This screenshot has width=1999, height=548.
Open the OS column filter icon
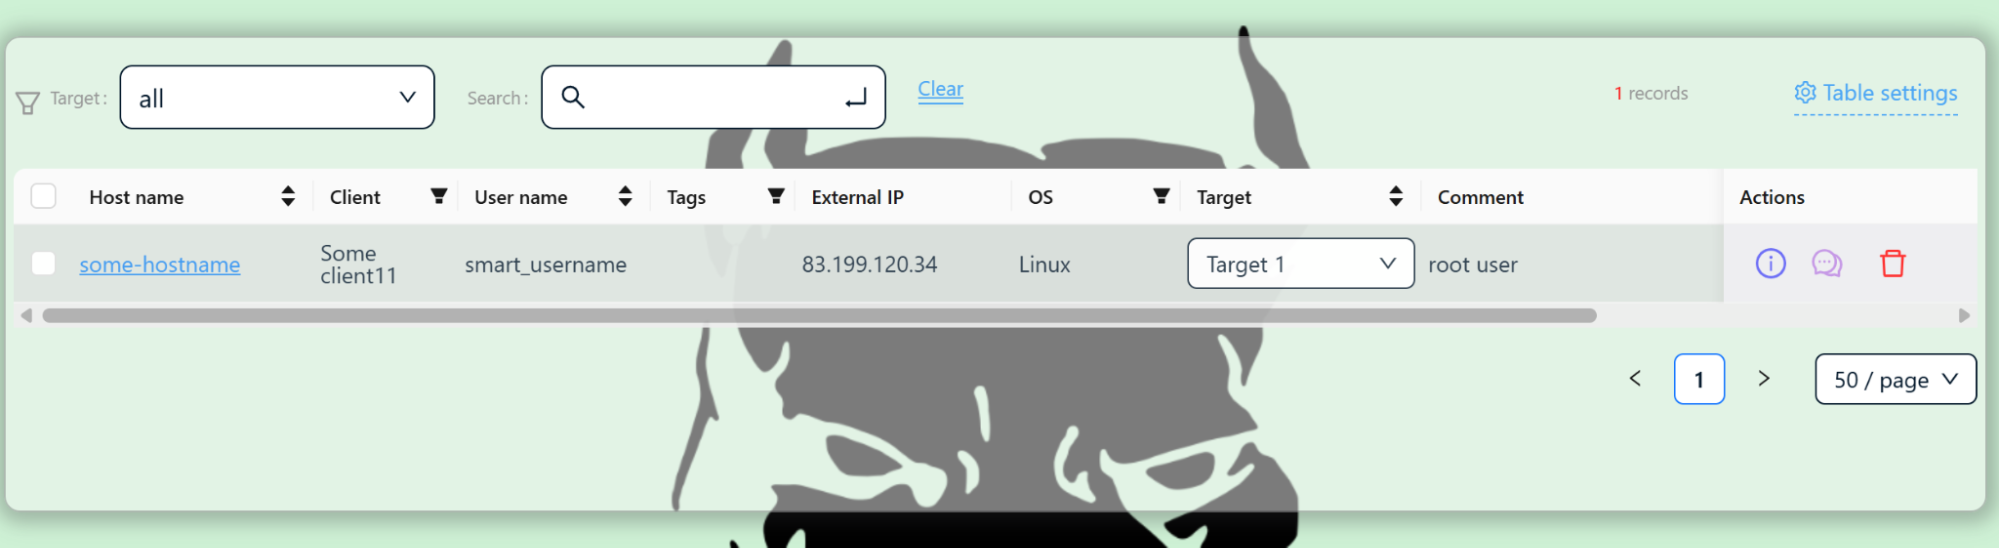(x=1161, y=196)
